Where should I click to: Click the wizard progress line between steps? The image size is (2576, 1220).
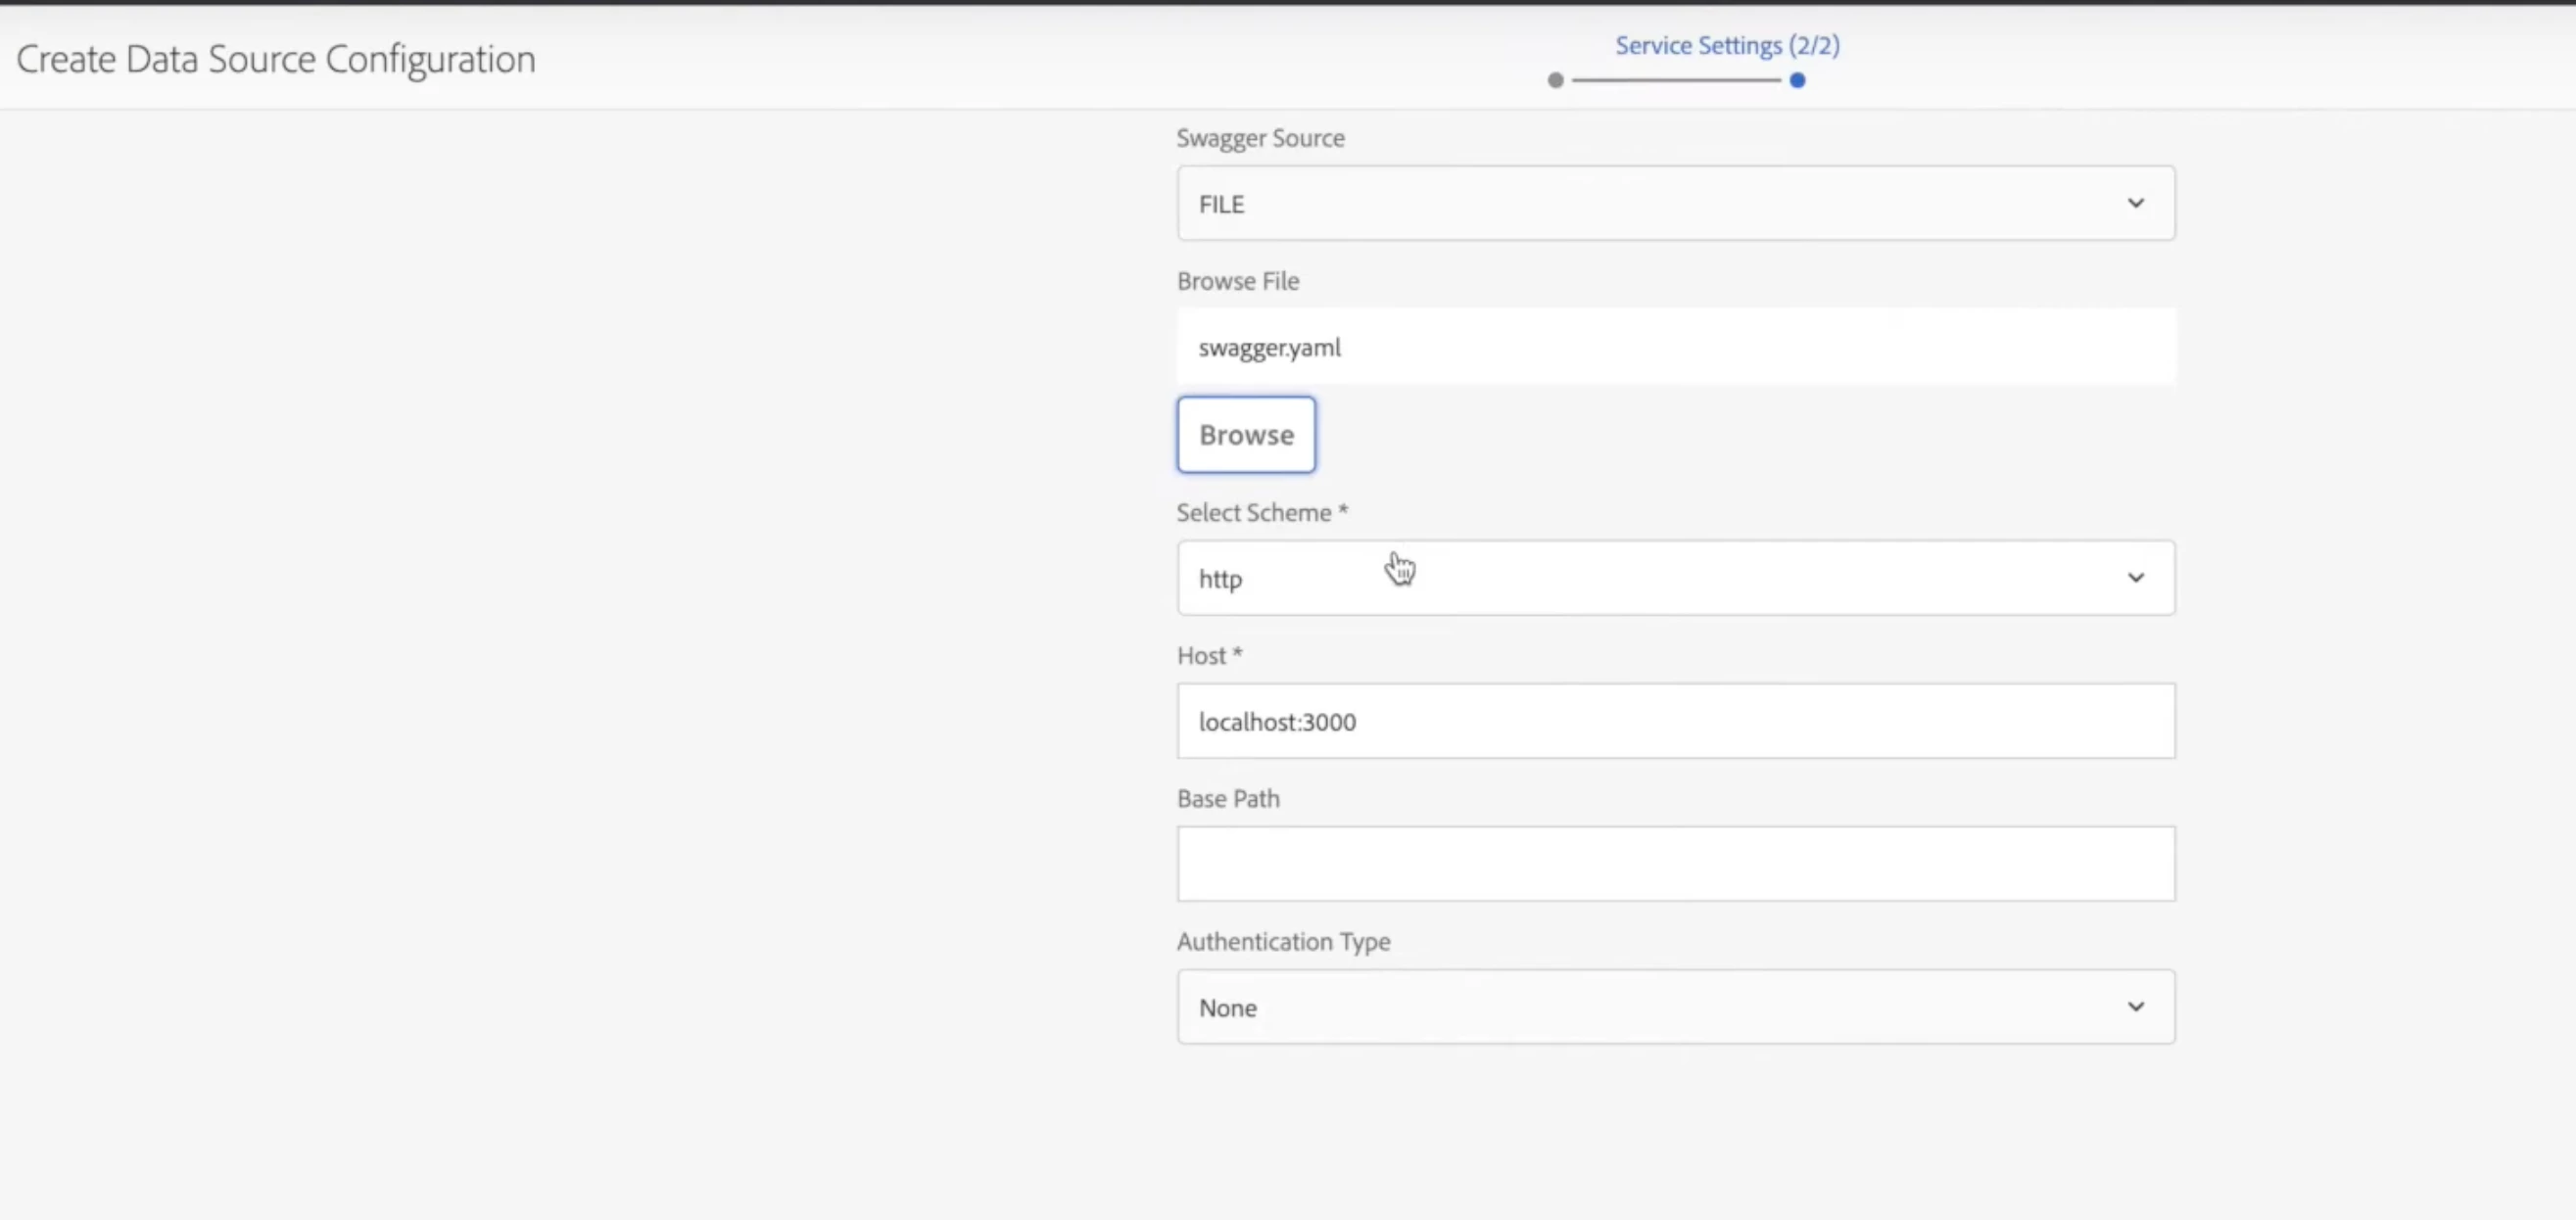[1676, 80]
